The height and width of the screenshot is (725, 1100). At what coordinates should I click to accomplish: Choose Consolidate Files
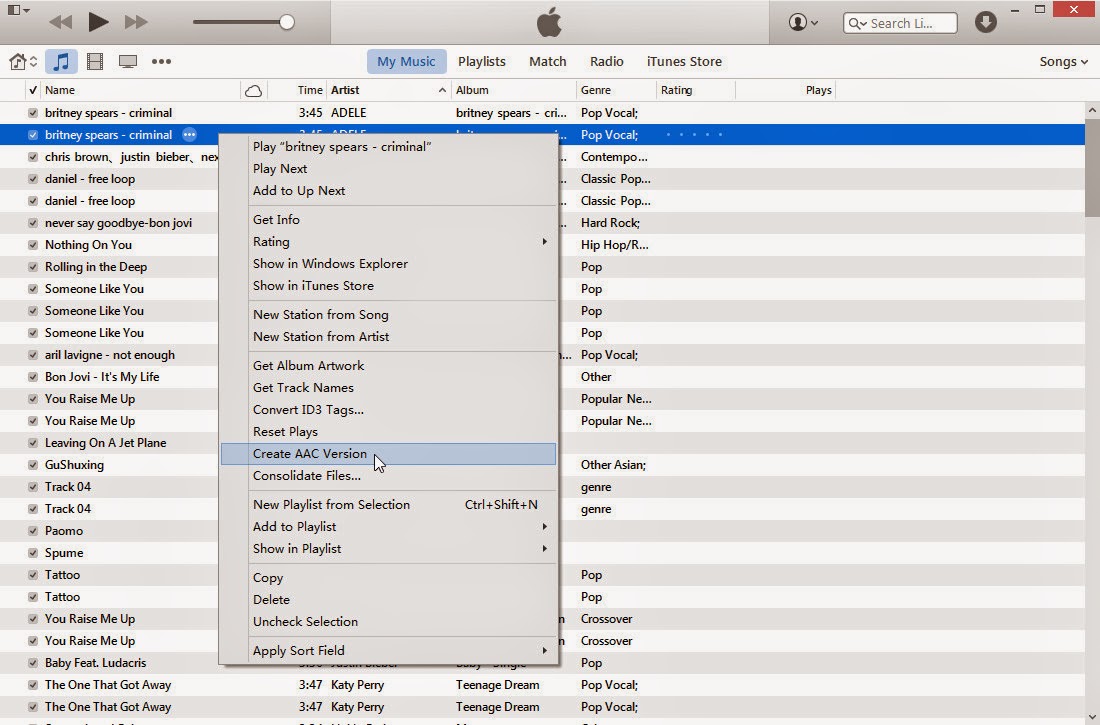point(388,476)
